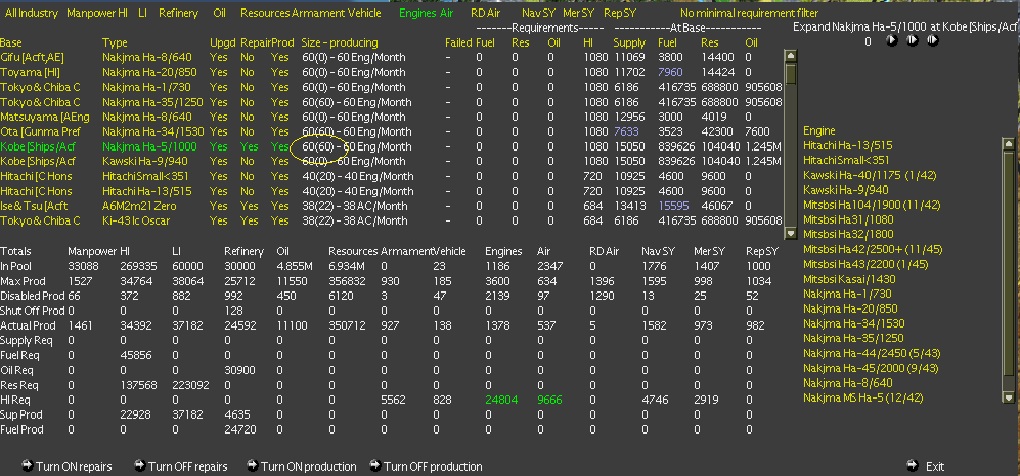Select Mitsbsi Ha43/2200 (1/45) in Engine list
The height and width of the screenshot is (476, 1020).
[865, 264]
